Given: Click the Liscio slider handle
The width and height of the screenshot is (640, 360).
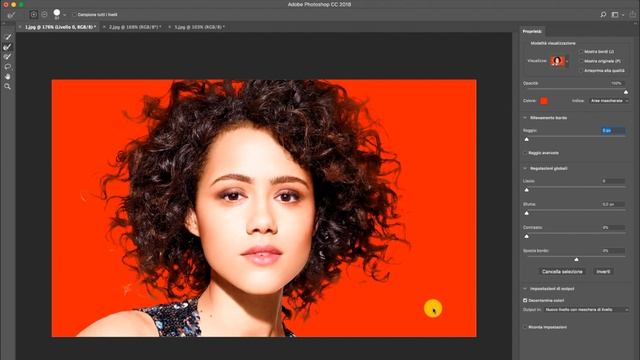Looking at the screenshot, I should click(527, 190).
